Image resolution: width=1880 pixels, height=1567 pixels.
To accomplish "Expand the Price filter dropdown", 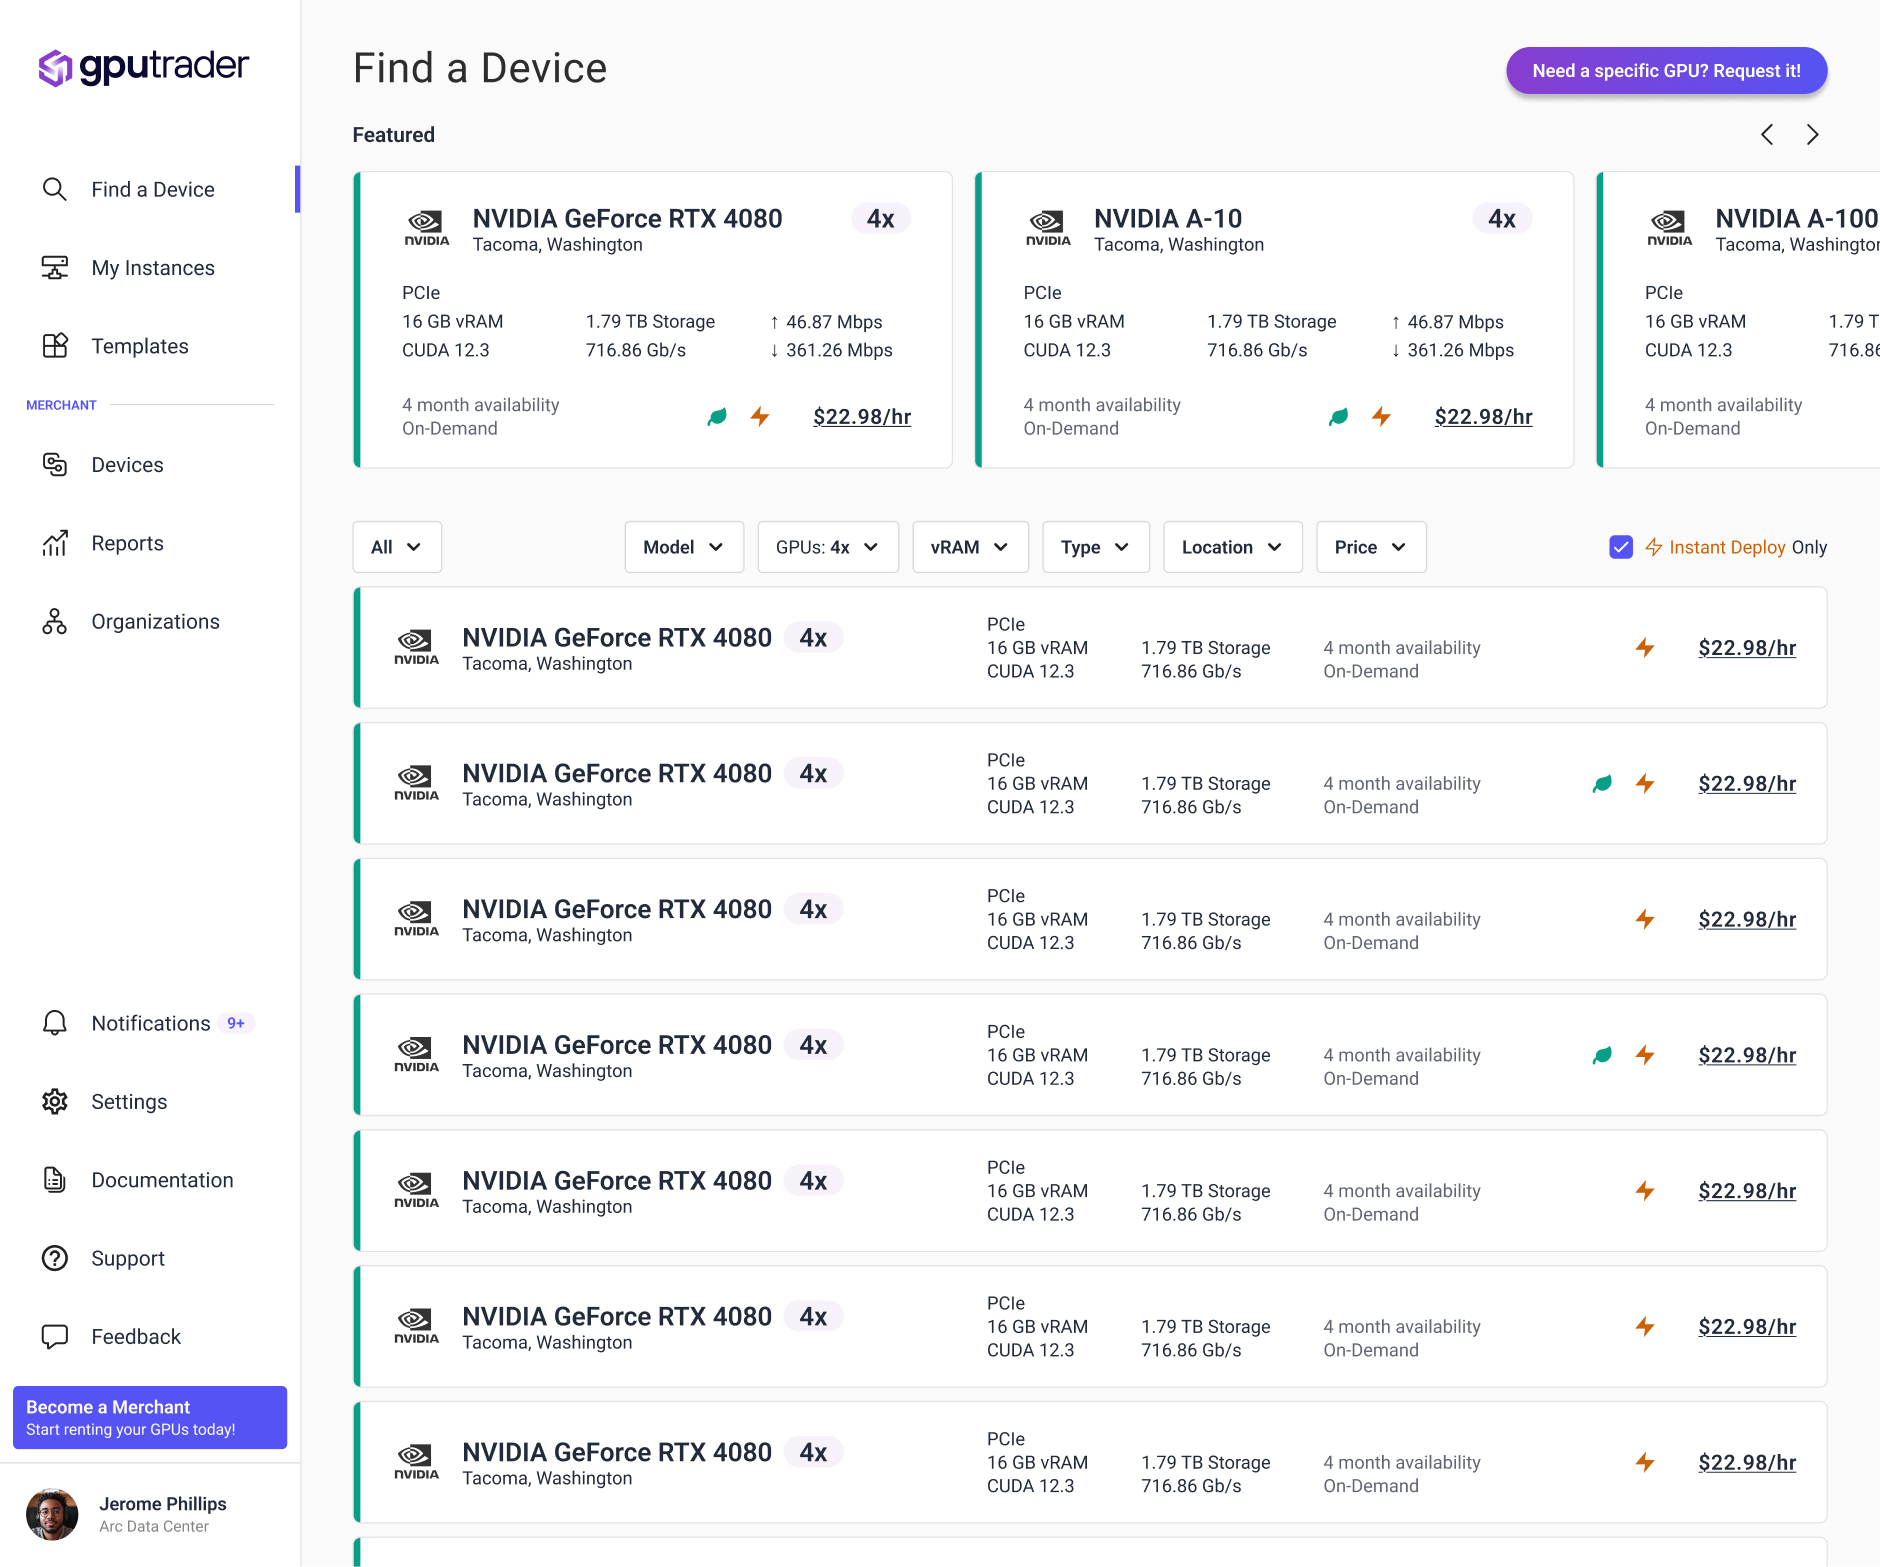I will coord(1370,547).
